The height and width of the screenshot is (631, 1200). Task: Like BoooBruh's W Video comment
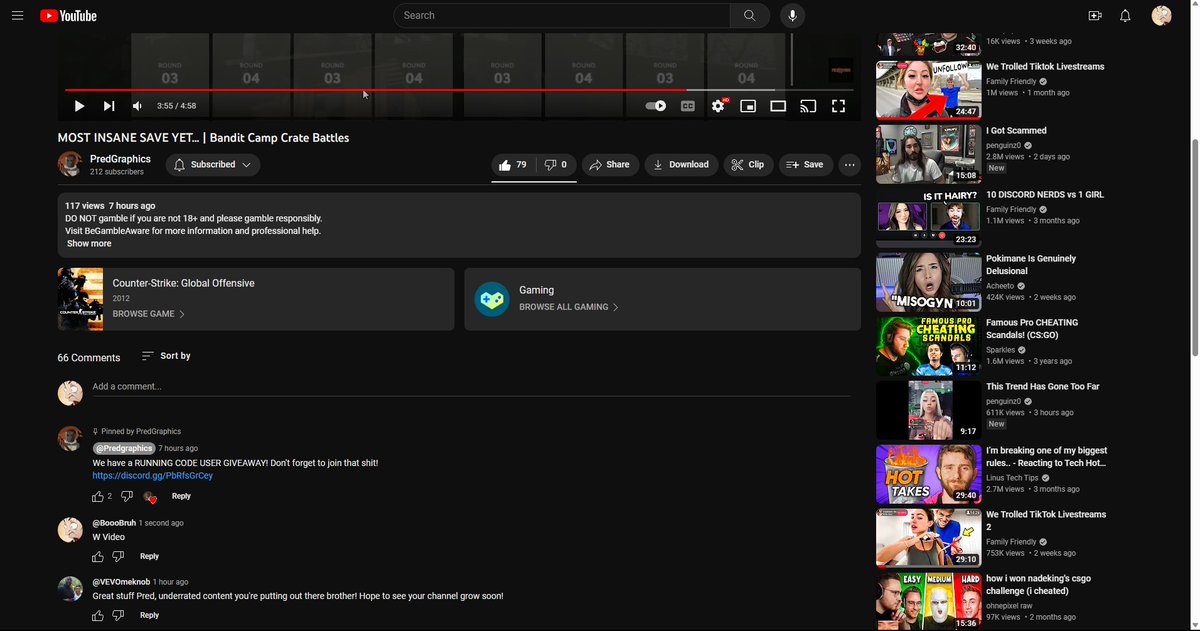click(x=98, y=557)
